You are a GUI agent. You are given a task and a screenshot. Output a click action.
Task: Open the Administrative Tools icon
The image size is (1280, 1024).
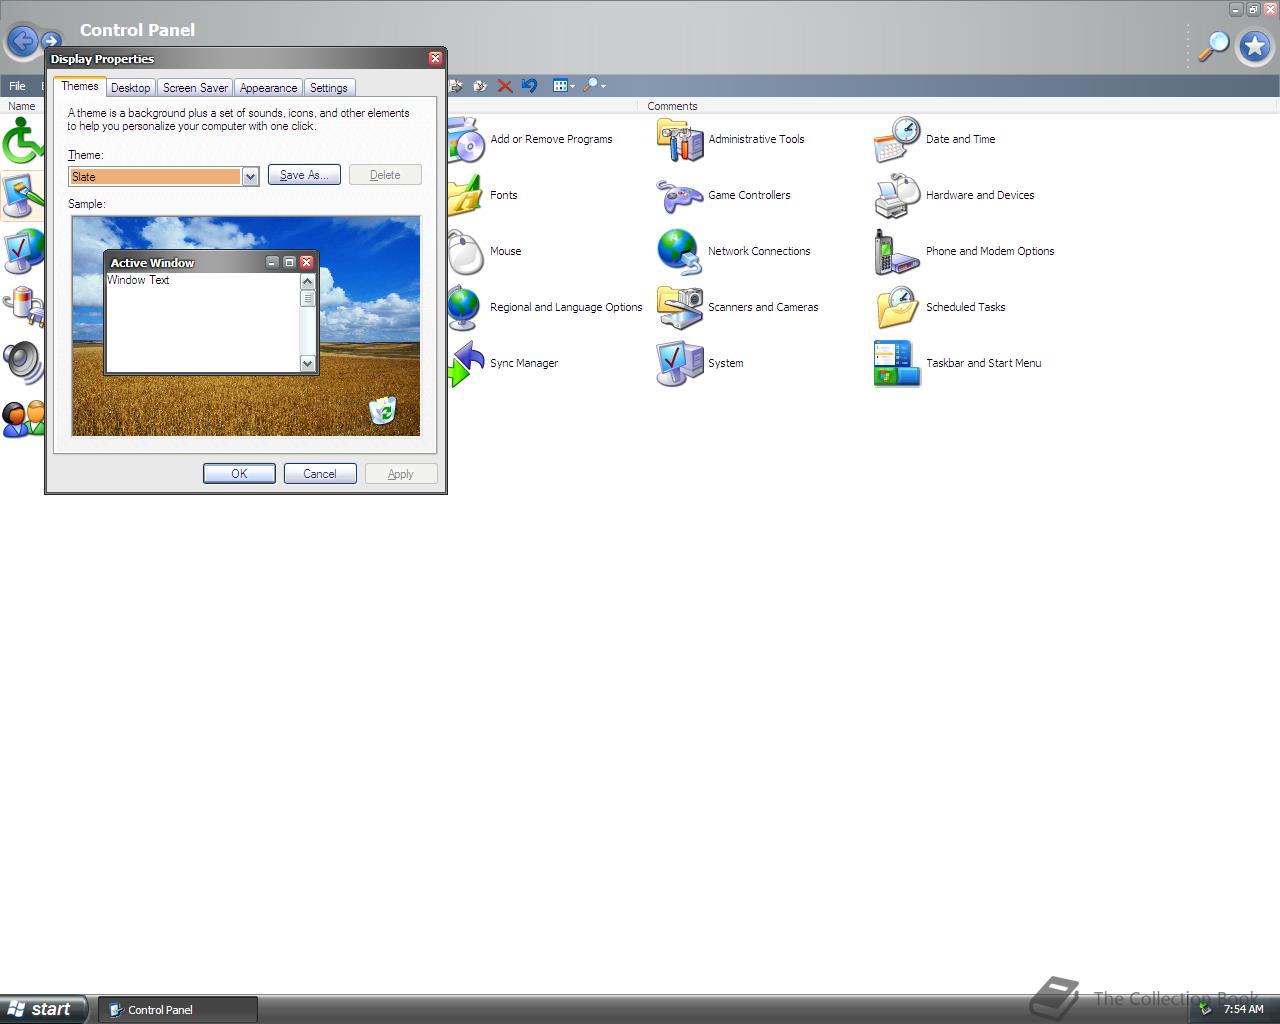pyautogui.click(x=680, y=140)
